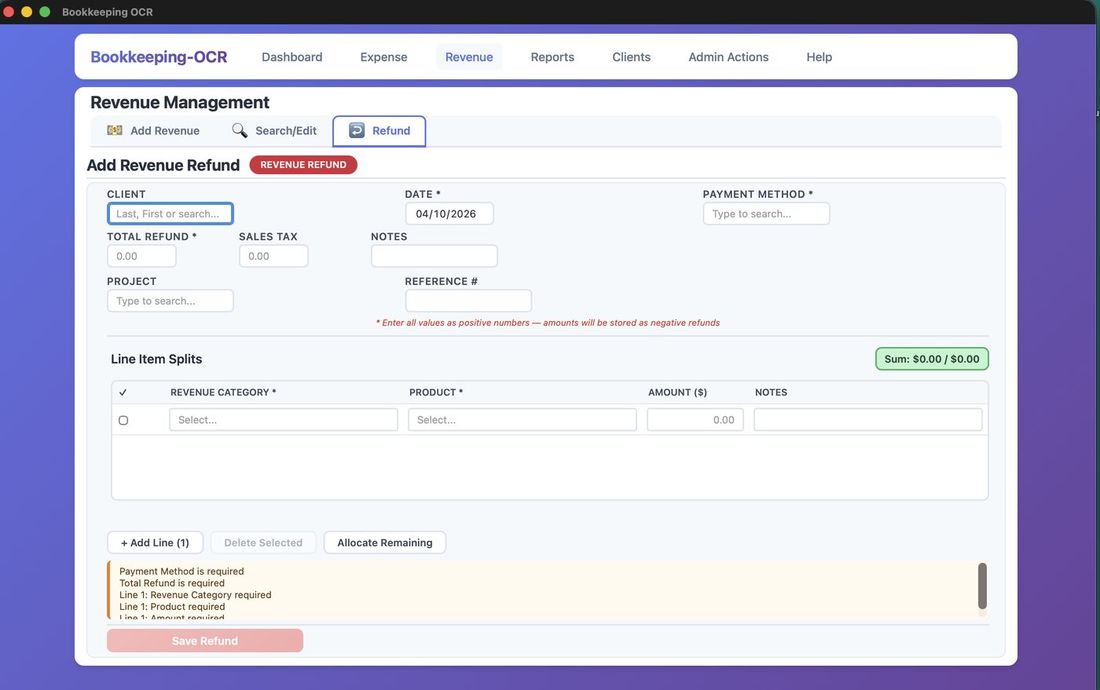Click the Reference # input field
This screenshot has height=690, width=1100.
pyautogui.click(x=468, y=301)
